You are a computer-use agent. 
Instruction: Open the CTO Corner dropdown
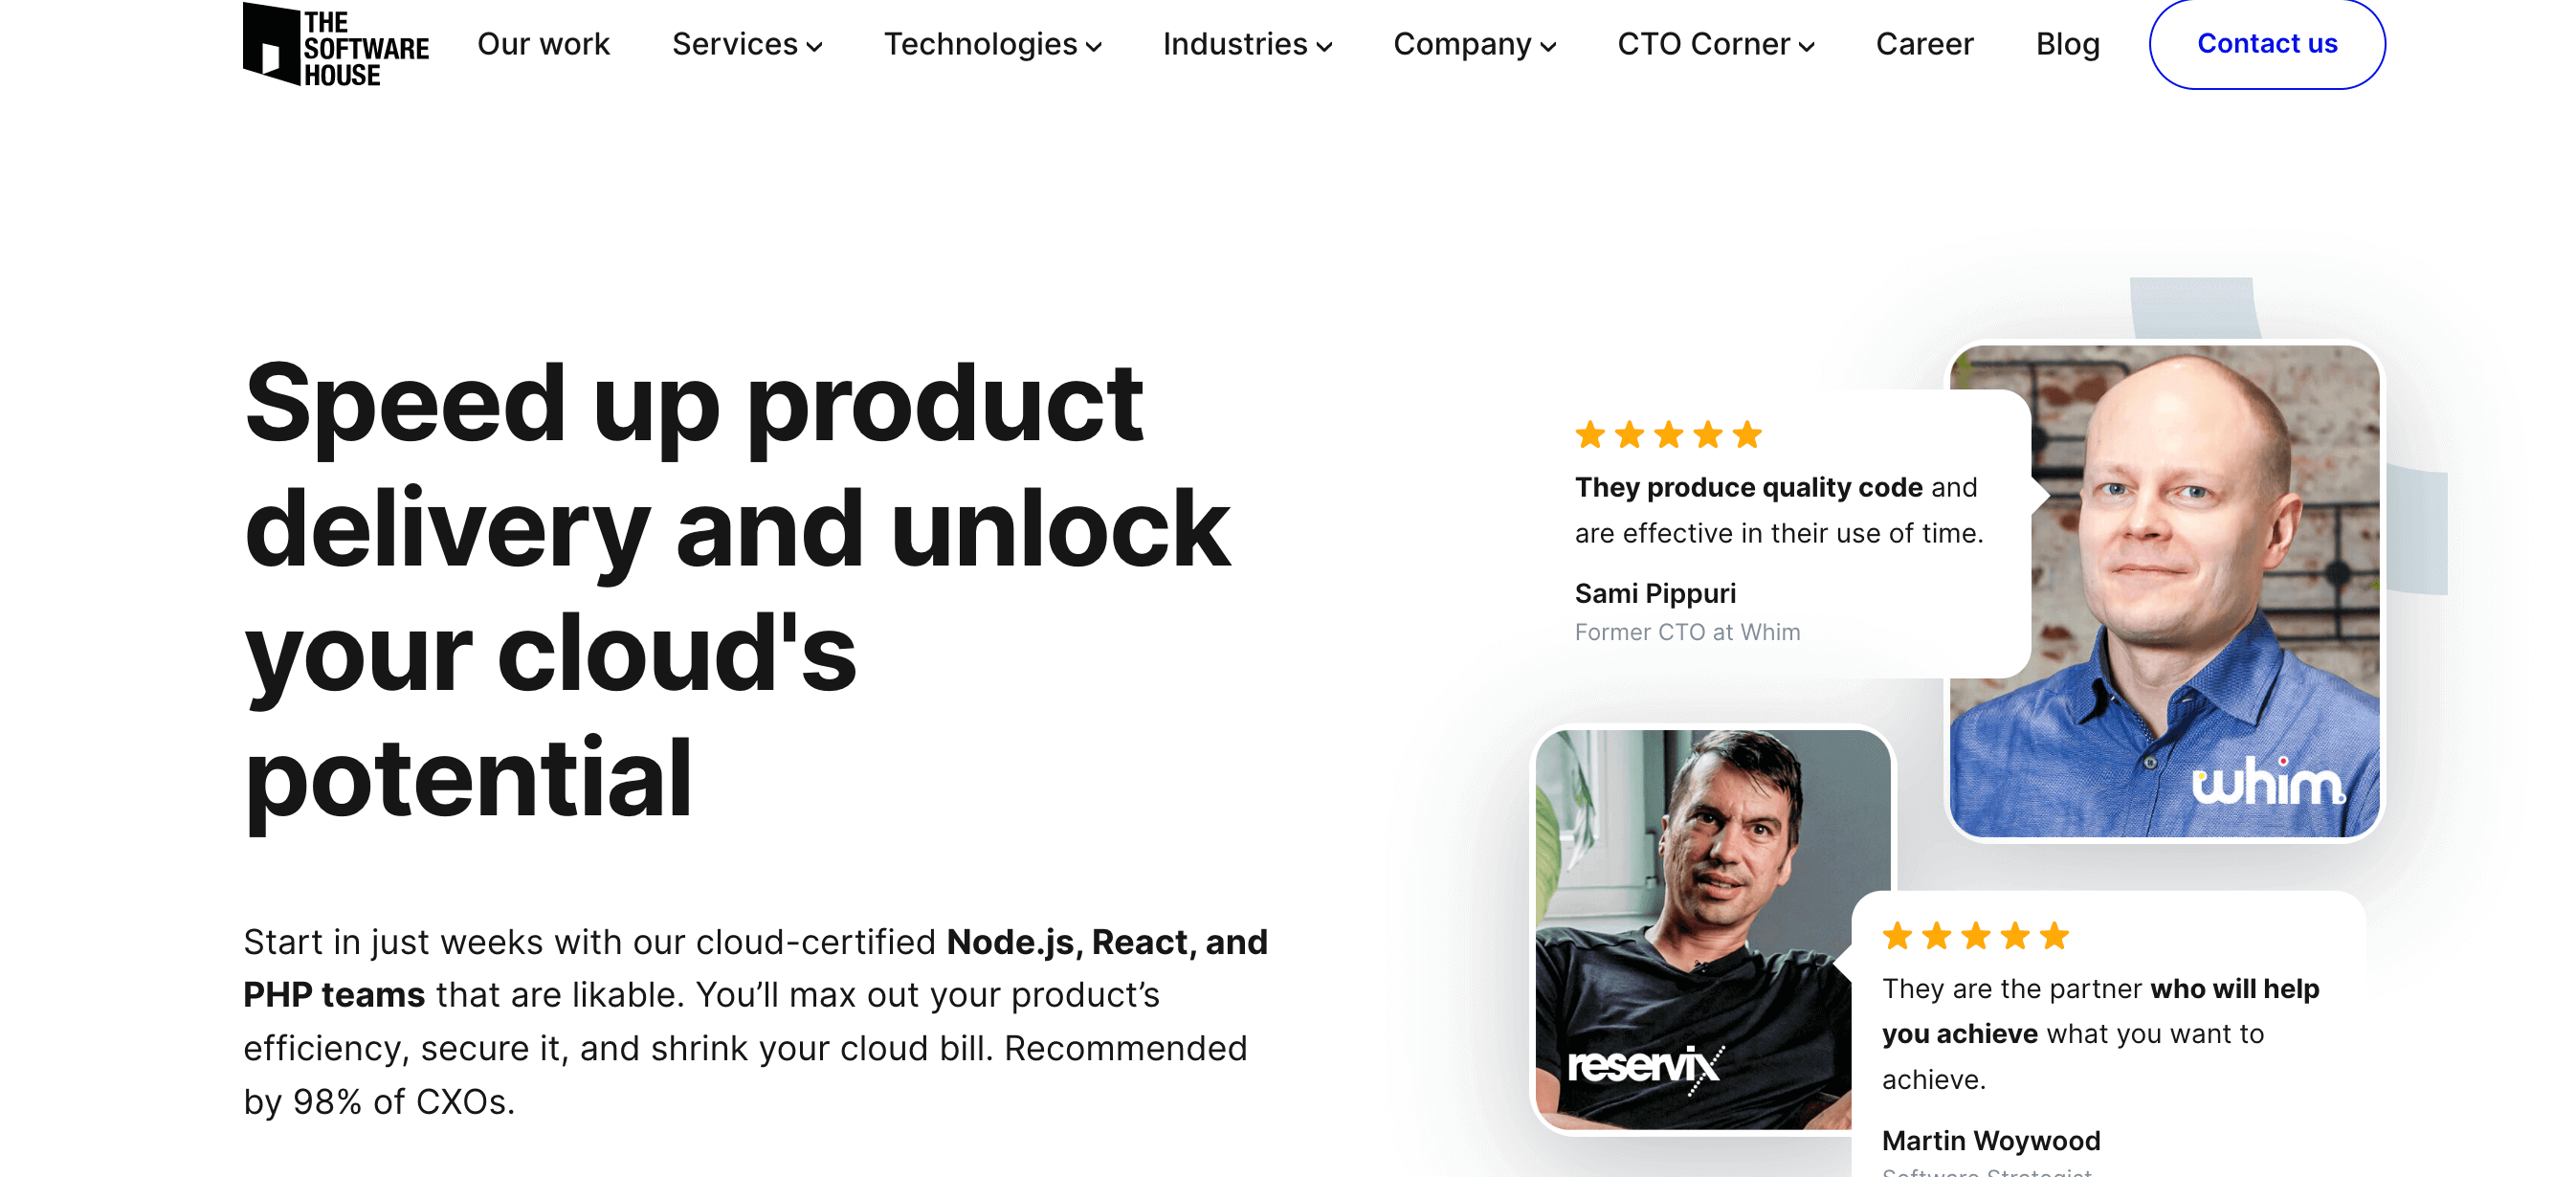(1715, 44)
